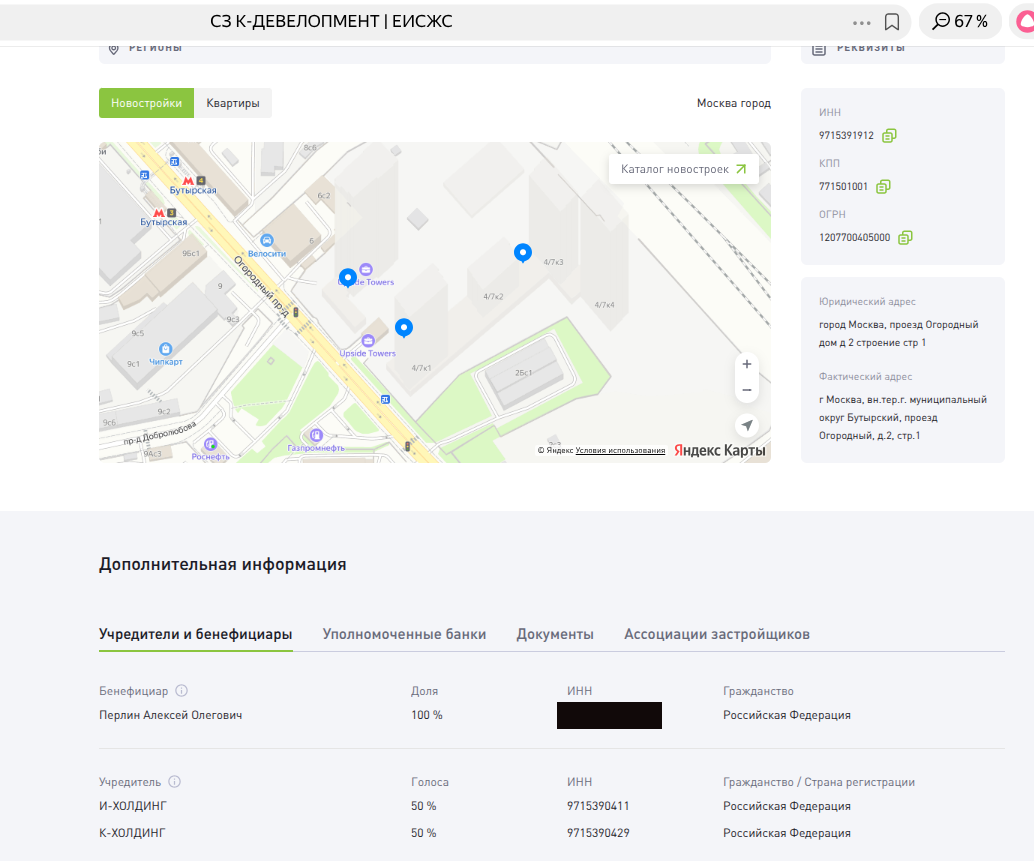1034x861 pixels.
Task: Copy the КПП number 771501001
Action: pos(883,187)
